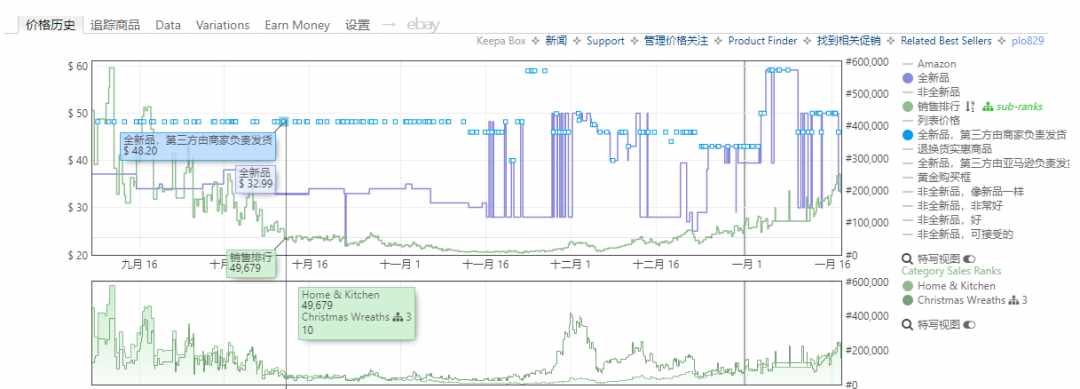Open the green sub-ranks hierarchy icon
The height and width of the screenshot is (389, 1080).
pyautogui.click(x=988, y=107)
